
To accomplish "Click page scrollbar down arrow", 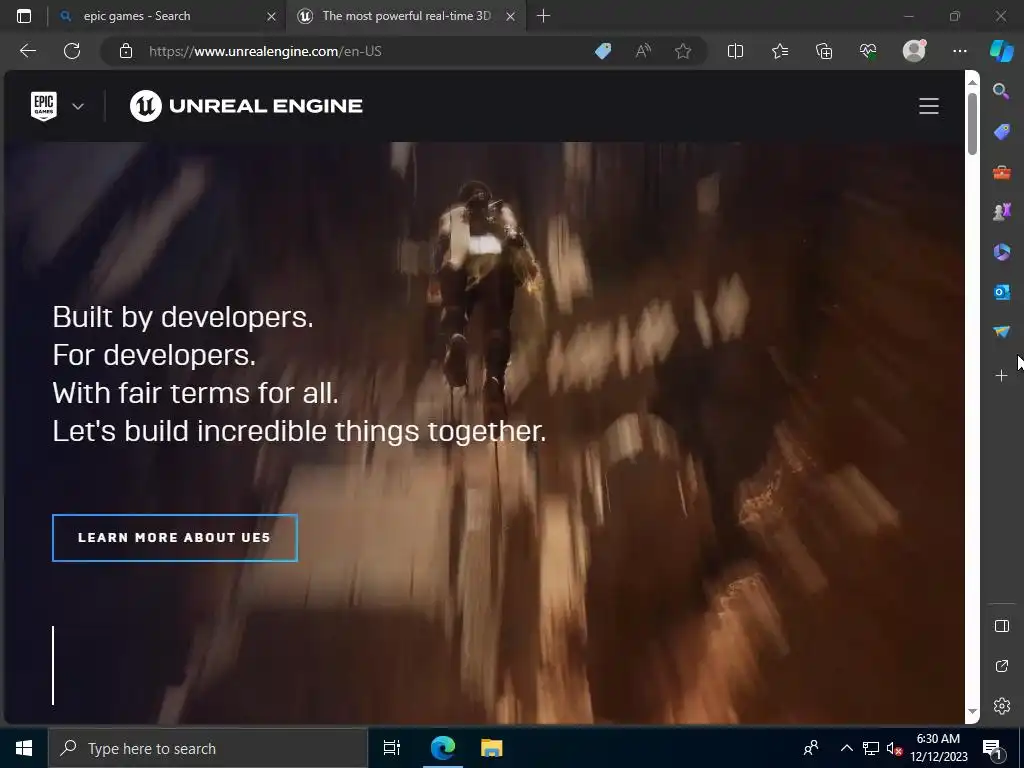I will [972, 712].
